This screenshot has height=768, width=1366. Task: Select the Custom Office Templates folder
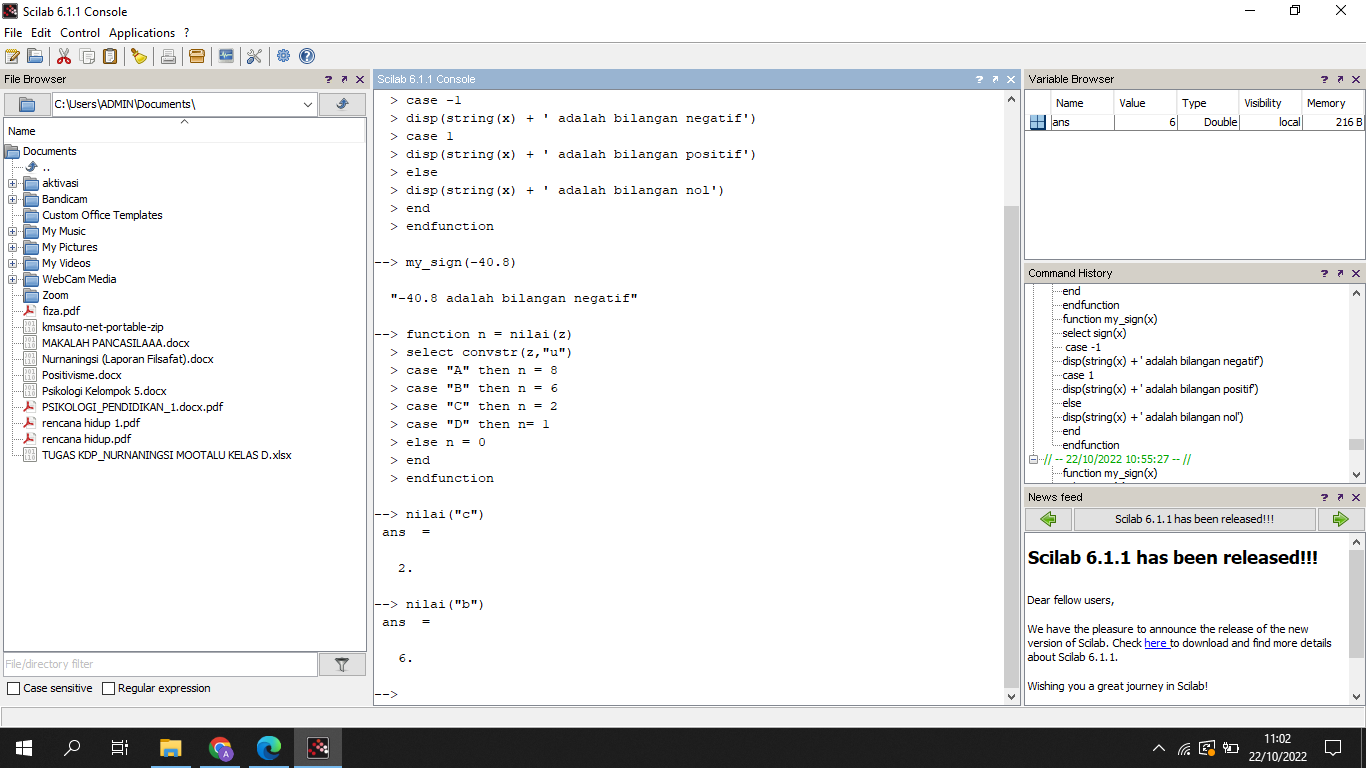pyautogui.click(x=102, y=215)
